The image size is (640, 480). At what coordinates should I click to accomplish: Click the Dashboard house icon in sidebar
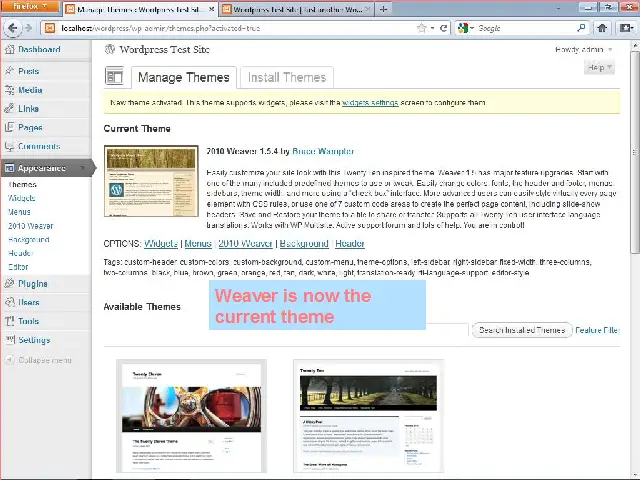[x=9, y=49]
